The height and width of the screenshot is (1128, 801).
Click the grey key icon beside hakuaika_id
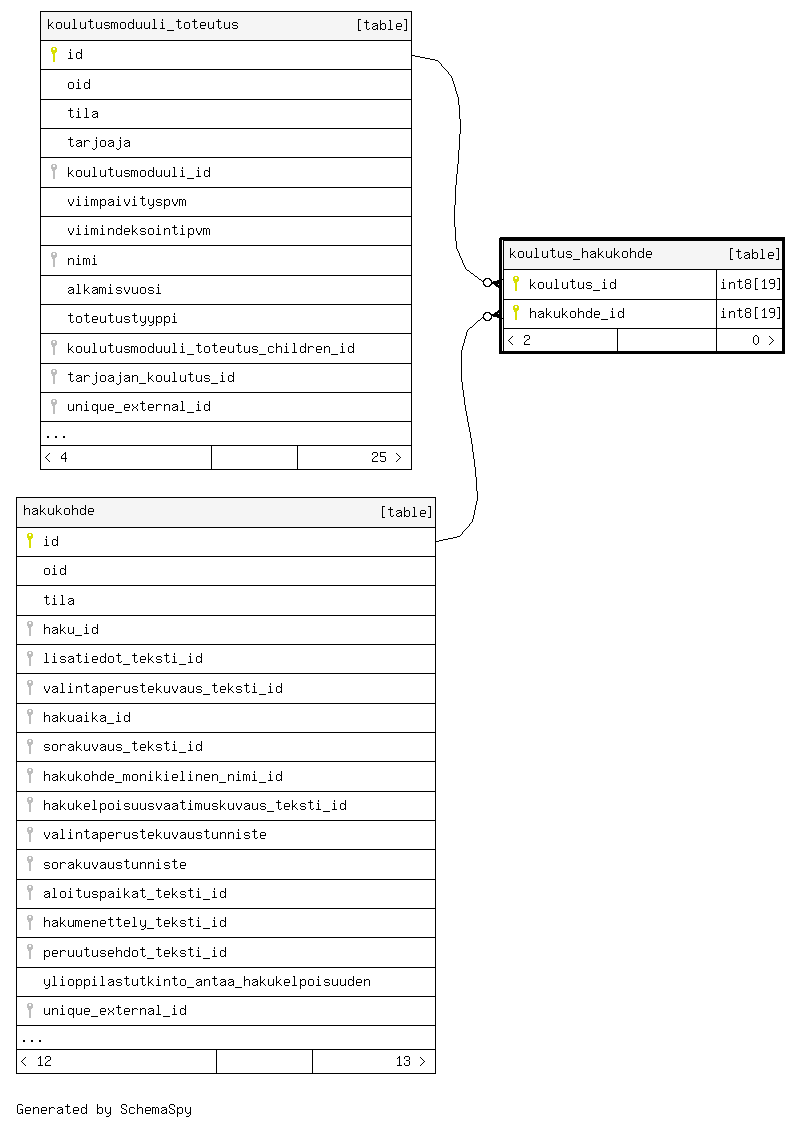pyautogui.click(x=30, y=717)
